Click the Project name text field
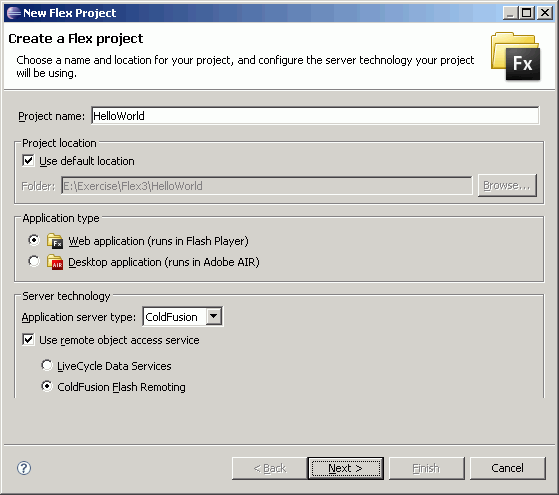 click(x=315, y=116)
